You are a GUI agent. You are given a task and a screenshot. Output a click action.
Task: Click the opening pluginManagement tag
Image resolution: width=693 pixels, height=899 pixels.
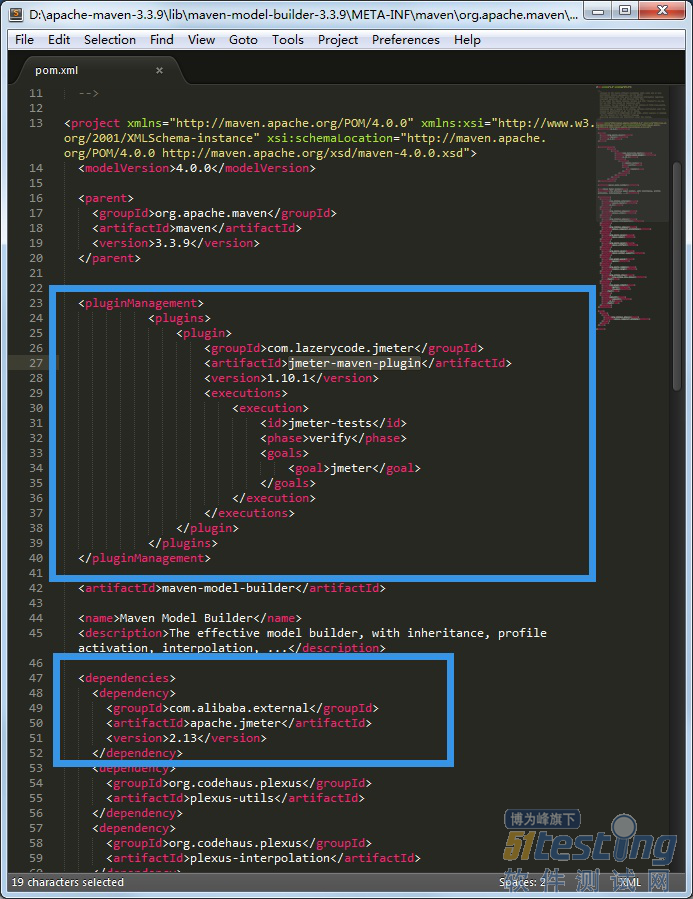pos(140,303)
